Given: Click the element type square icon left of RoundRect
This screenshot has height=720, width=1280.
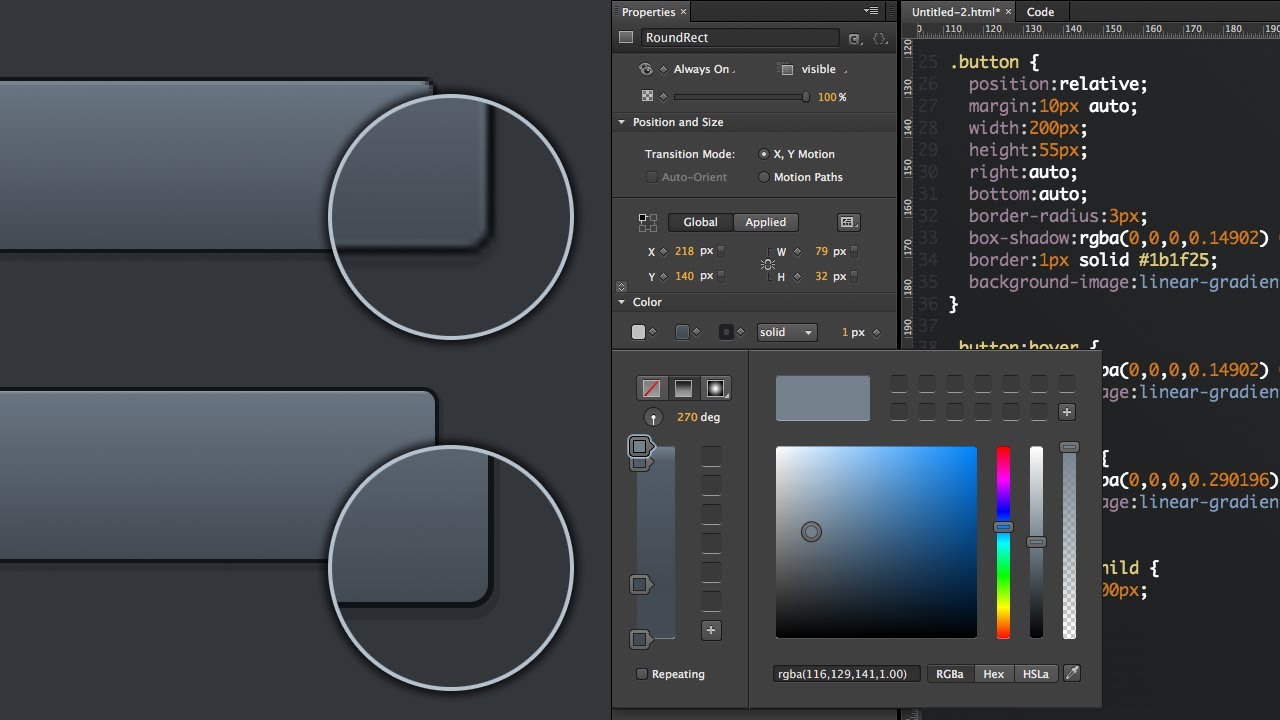Looking at the screenshot, I should point(626,37).
